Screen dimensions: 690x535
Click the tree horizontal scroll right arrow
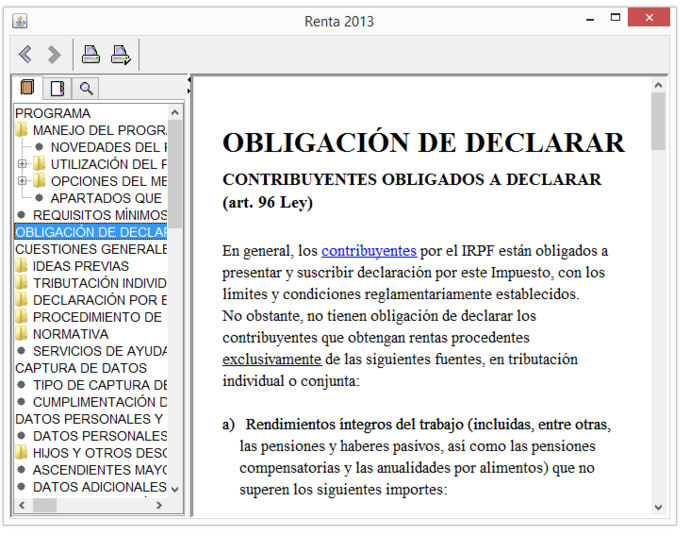click(159, 505)
